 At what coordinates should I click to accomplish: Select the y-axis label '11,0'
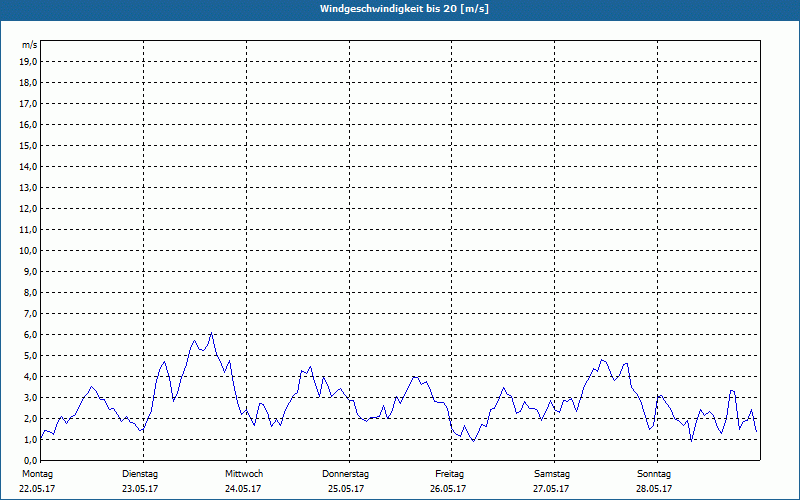tap(29, 230)
